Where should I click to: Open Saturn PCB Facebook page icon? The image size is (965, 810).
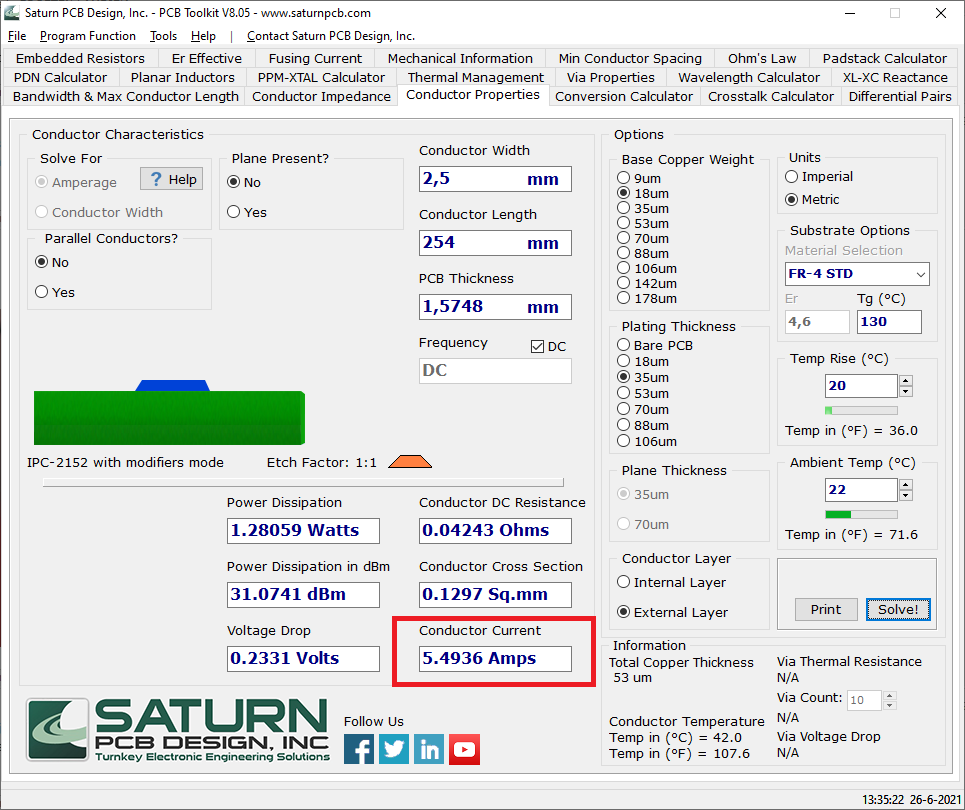[359, 749]
